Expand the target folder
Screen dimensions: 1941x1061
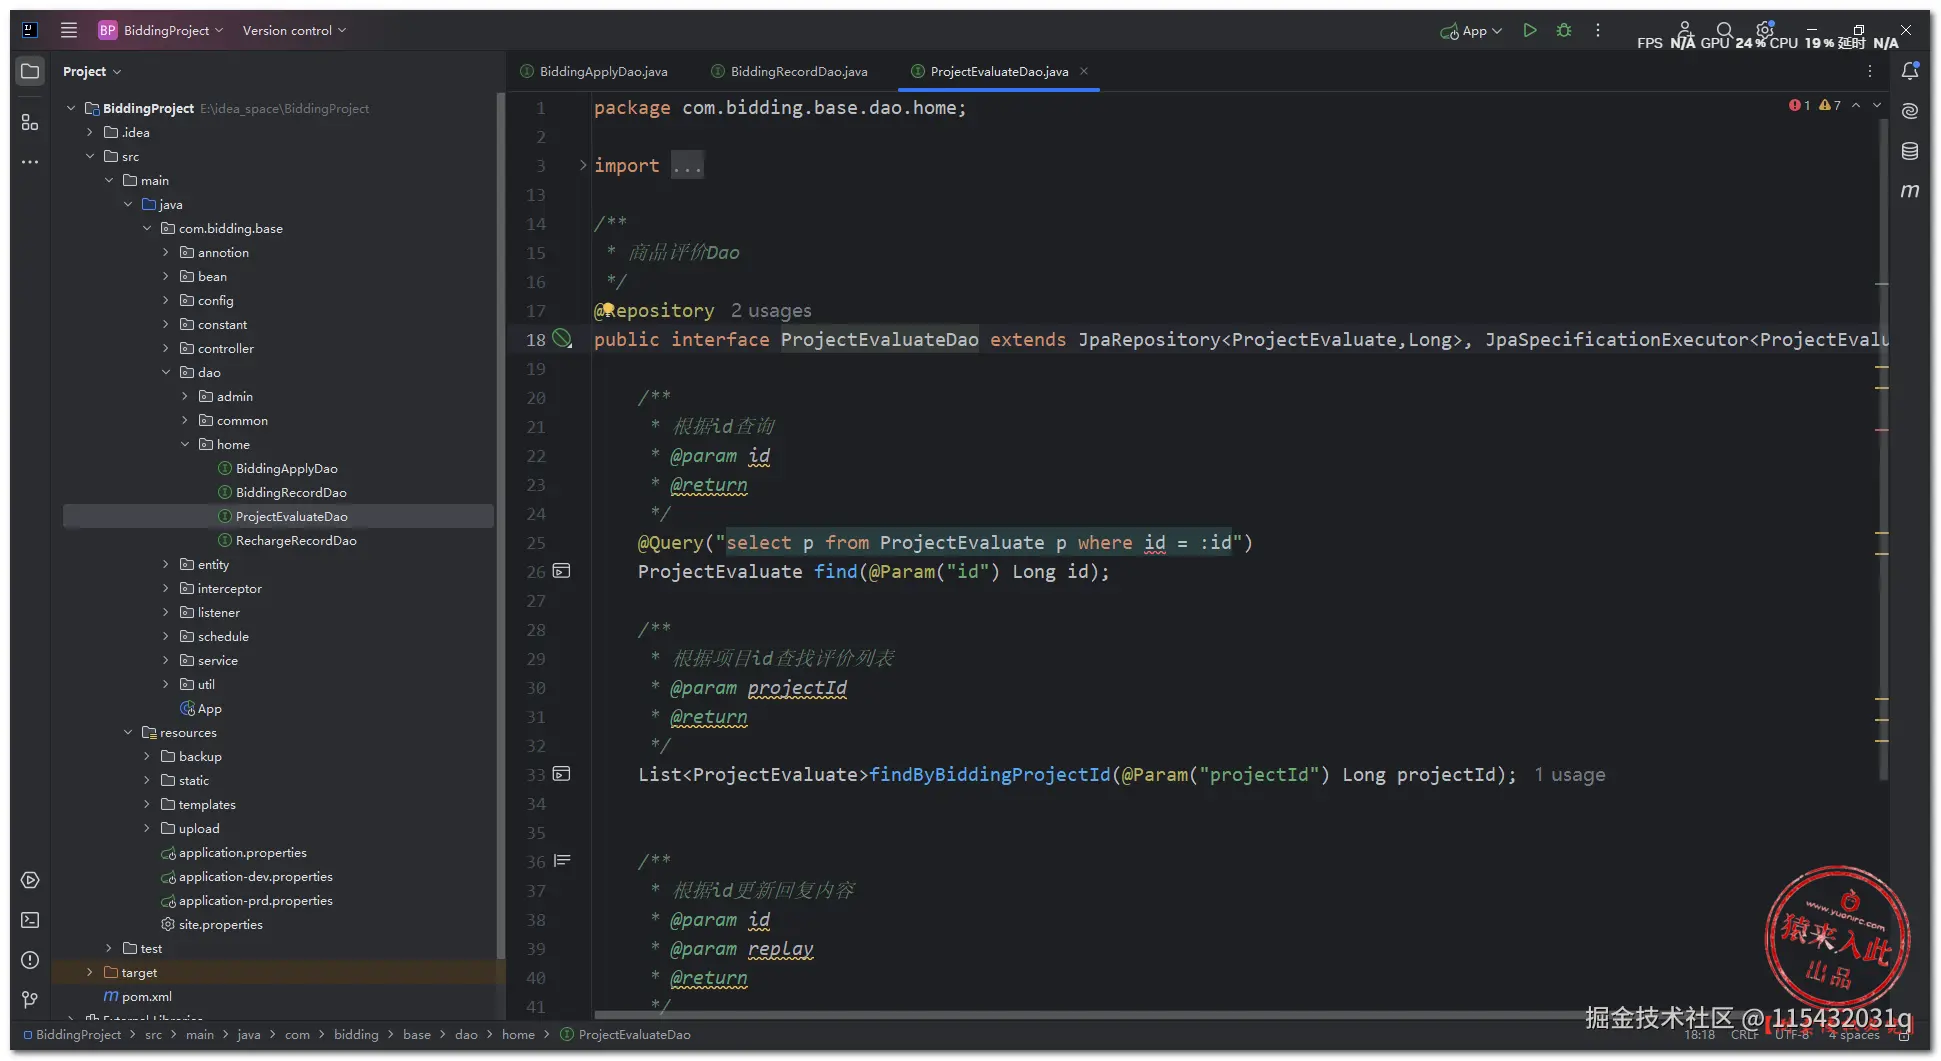(x=90, y=972)
